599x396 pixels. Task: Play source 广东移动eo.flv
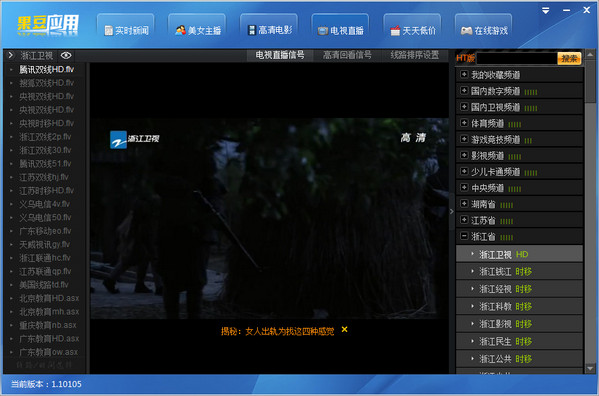pos(46,231)
